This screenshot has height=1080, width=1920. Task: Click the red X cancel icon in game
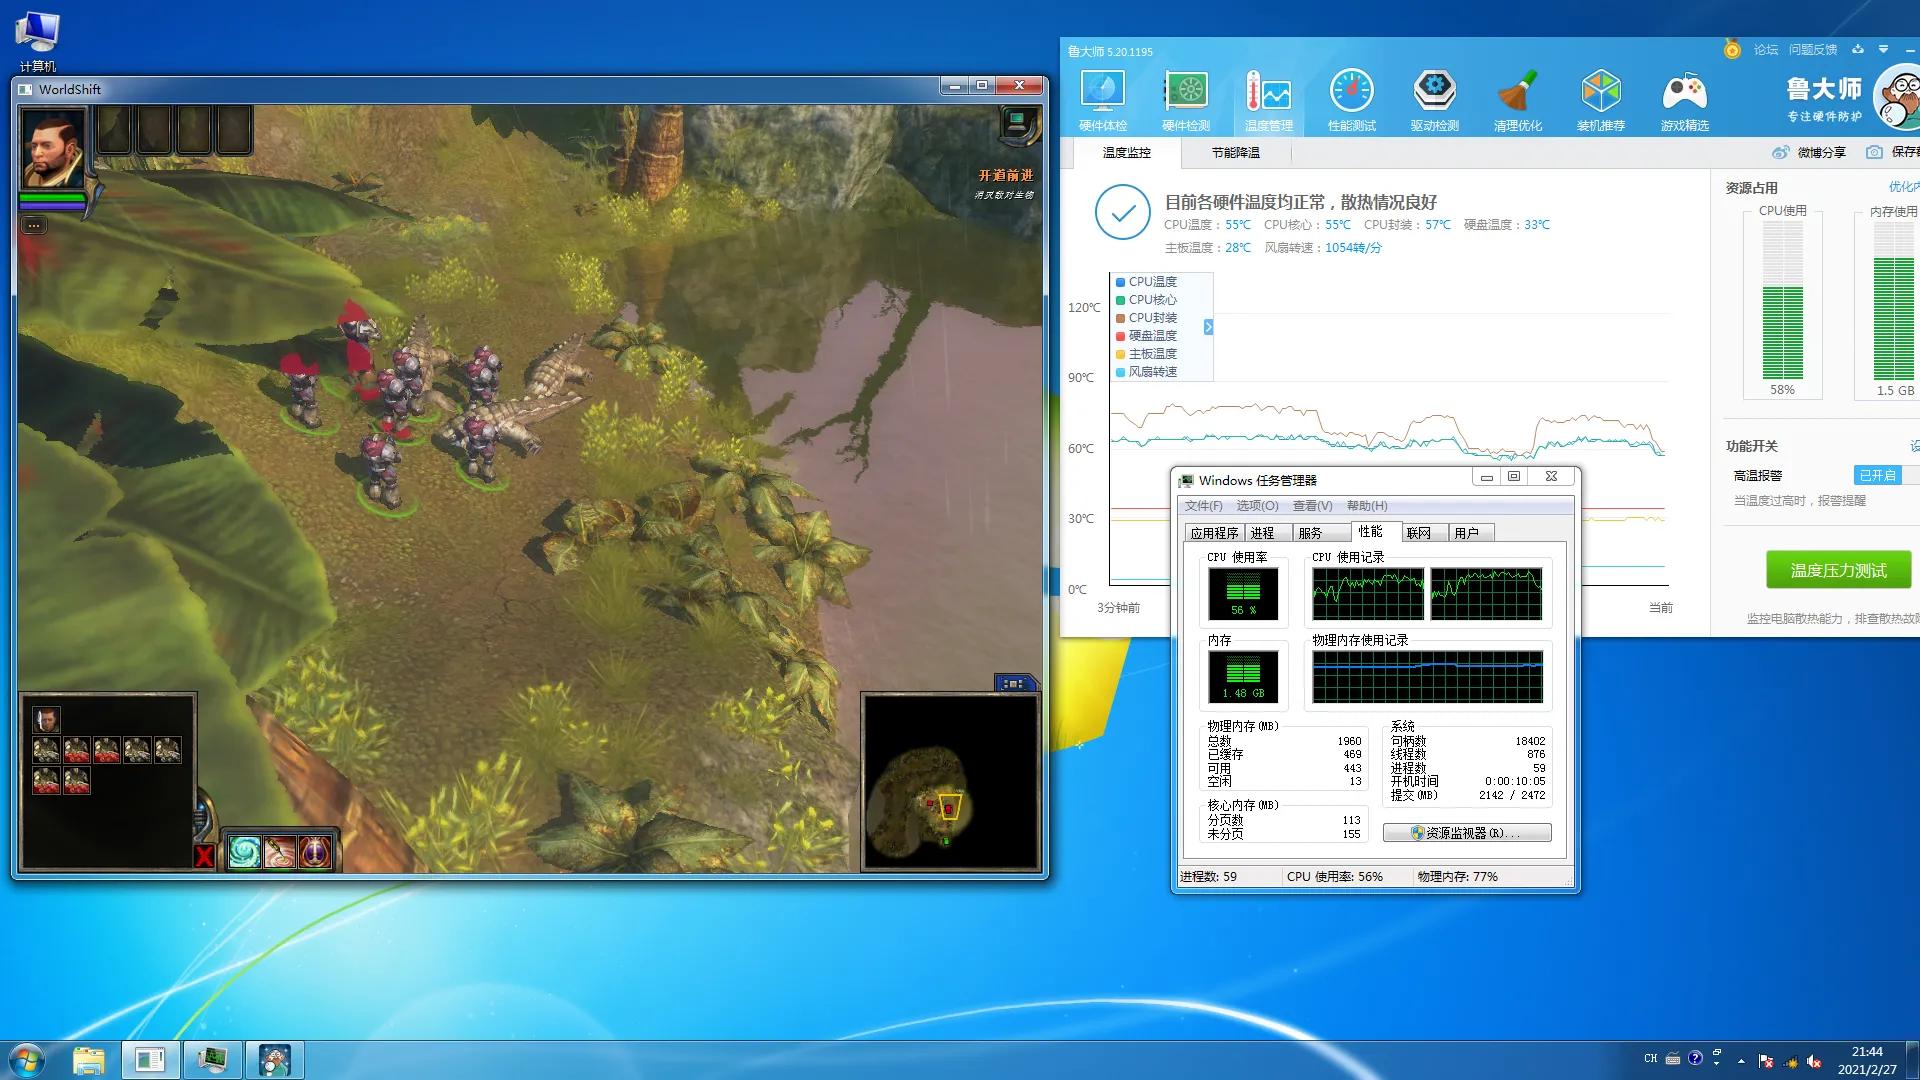(x=204, y=856)
